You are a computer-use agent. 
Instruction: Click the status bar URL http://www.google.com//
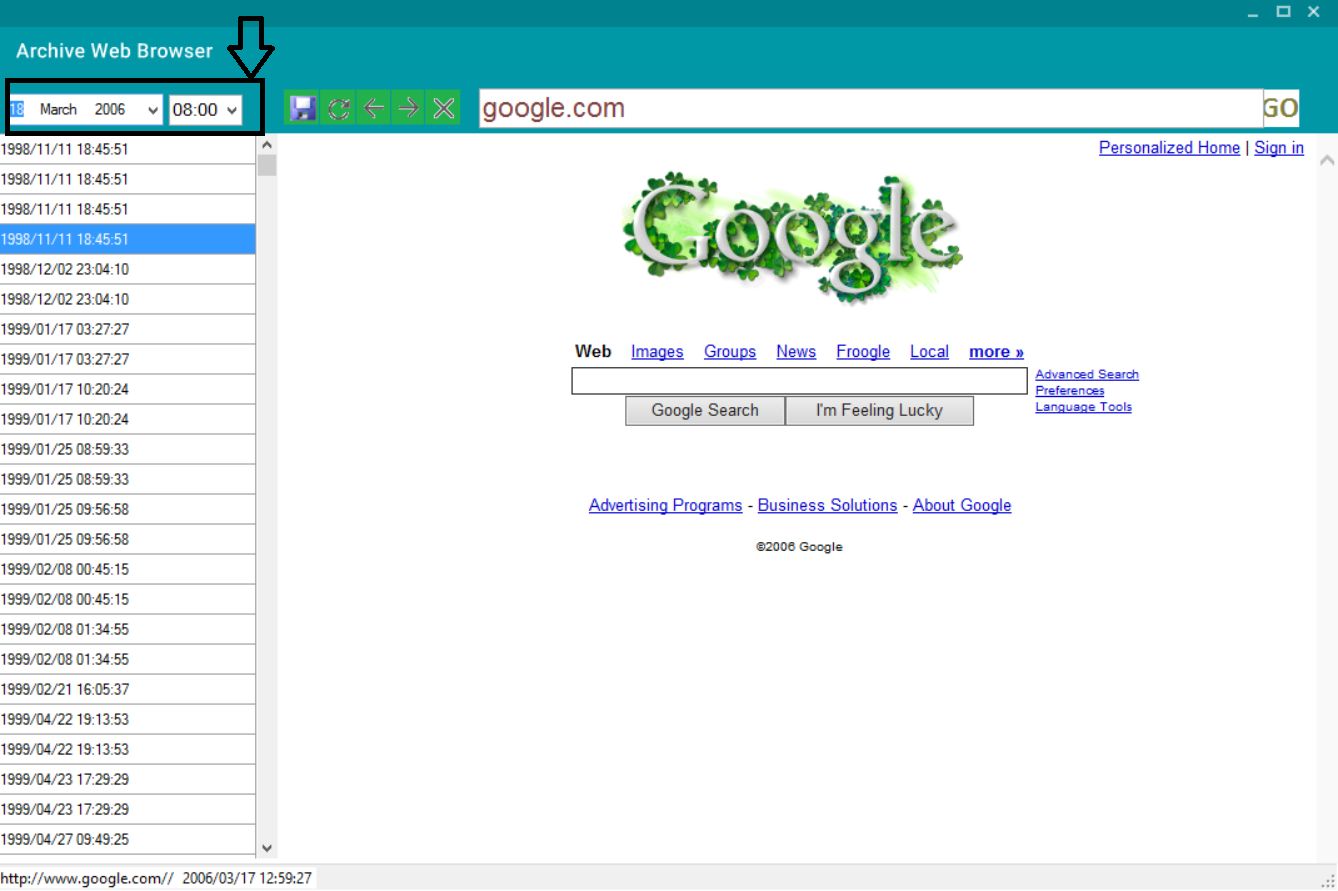[x=87, y=878]
